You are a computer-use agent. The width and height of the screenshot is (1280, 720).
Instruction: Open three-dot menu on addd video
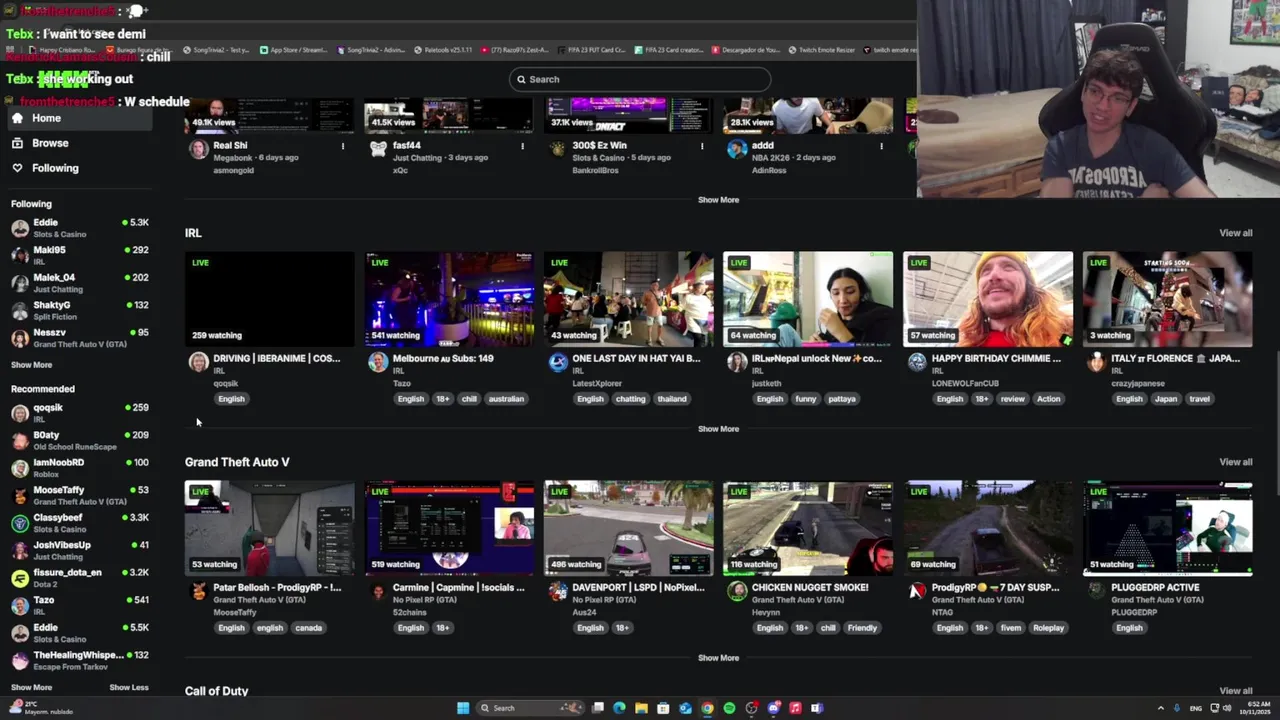pos(881,146)
